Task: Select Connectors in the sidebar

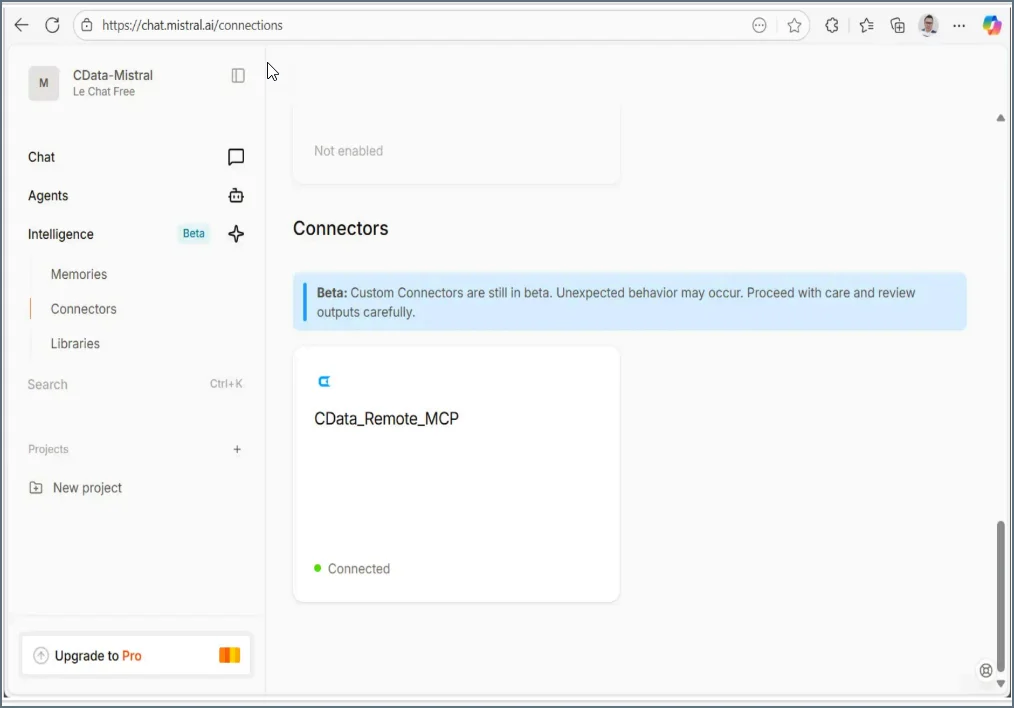Action: pyautogui.click(x=83, y=309)
